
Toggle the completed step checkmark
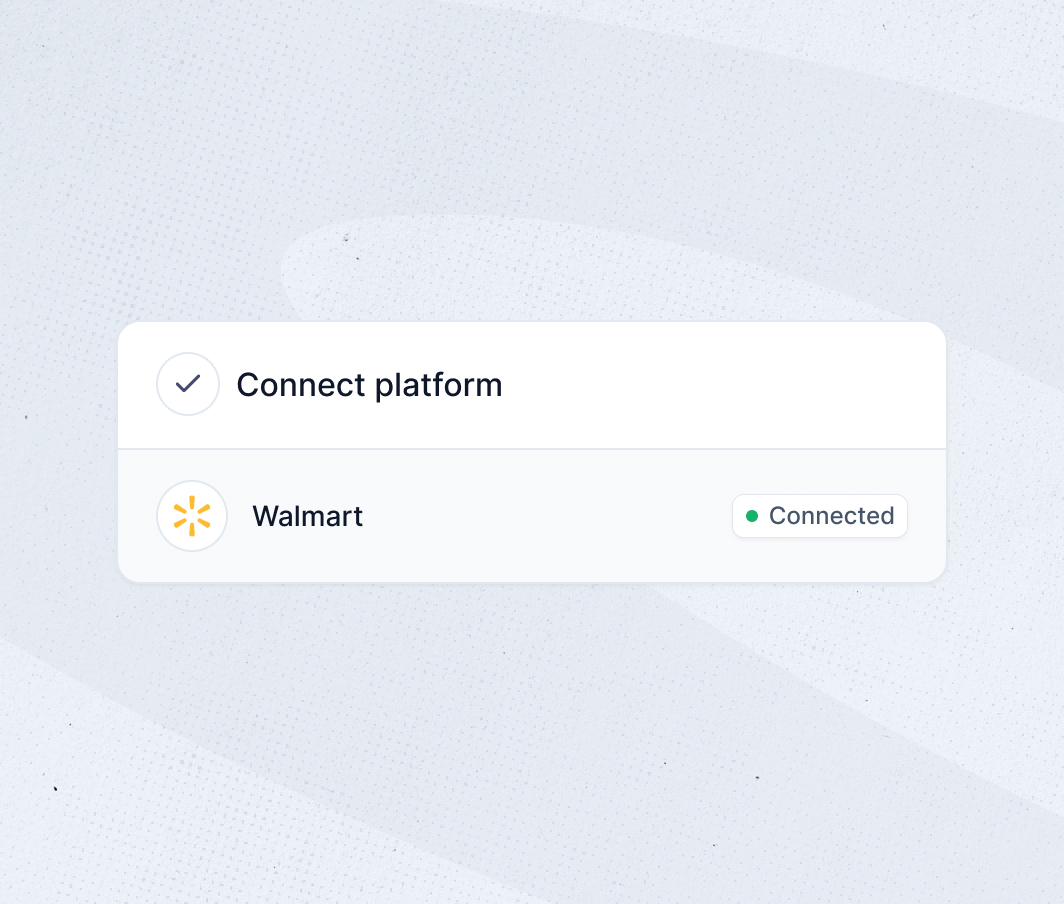188,384
